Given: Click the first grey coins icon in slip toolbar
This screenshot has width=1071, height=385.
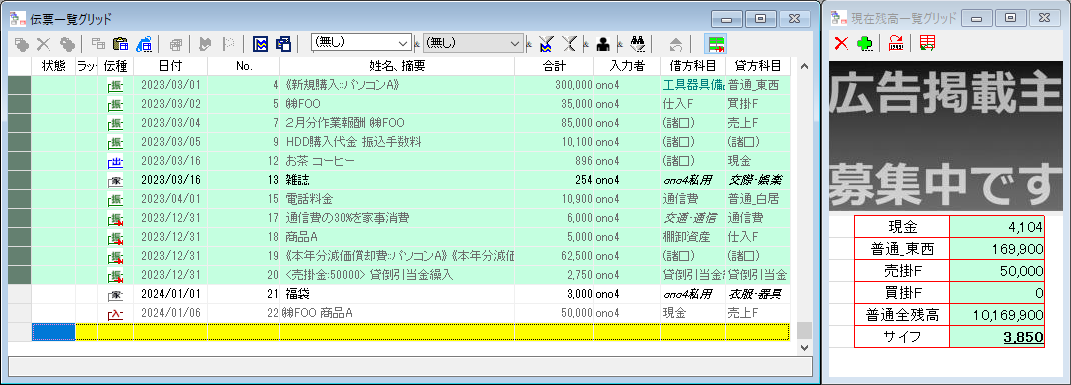Looking at the screenshot, I should (21, 44).
